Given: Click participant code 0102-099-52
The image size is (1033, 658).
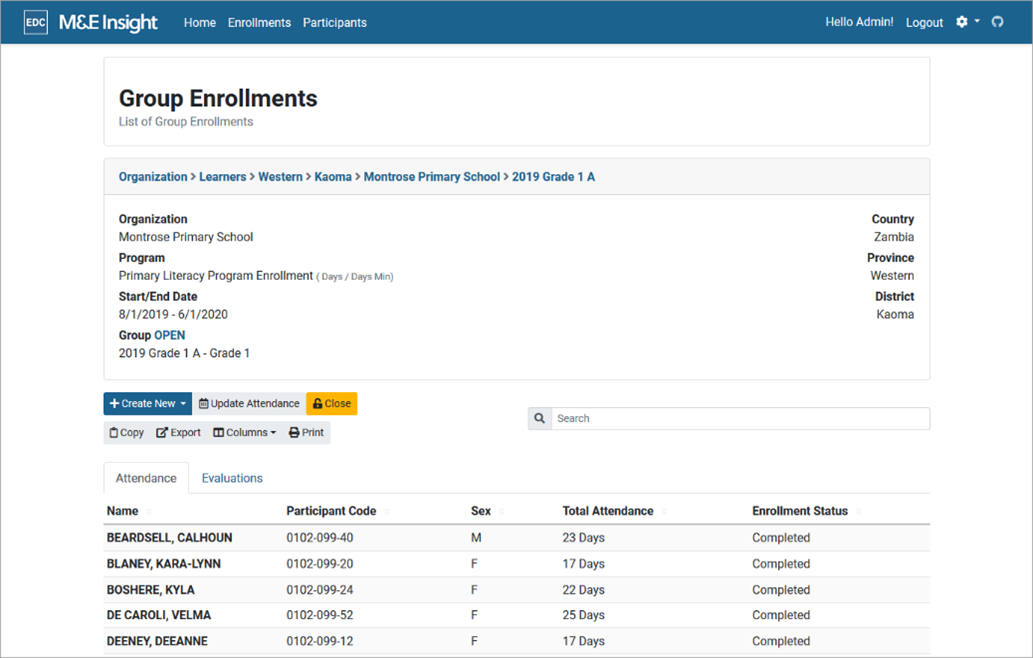Looking at the screenshot, I should pyautogui.click(x=320, y=615).
